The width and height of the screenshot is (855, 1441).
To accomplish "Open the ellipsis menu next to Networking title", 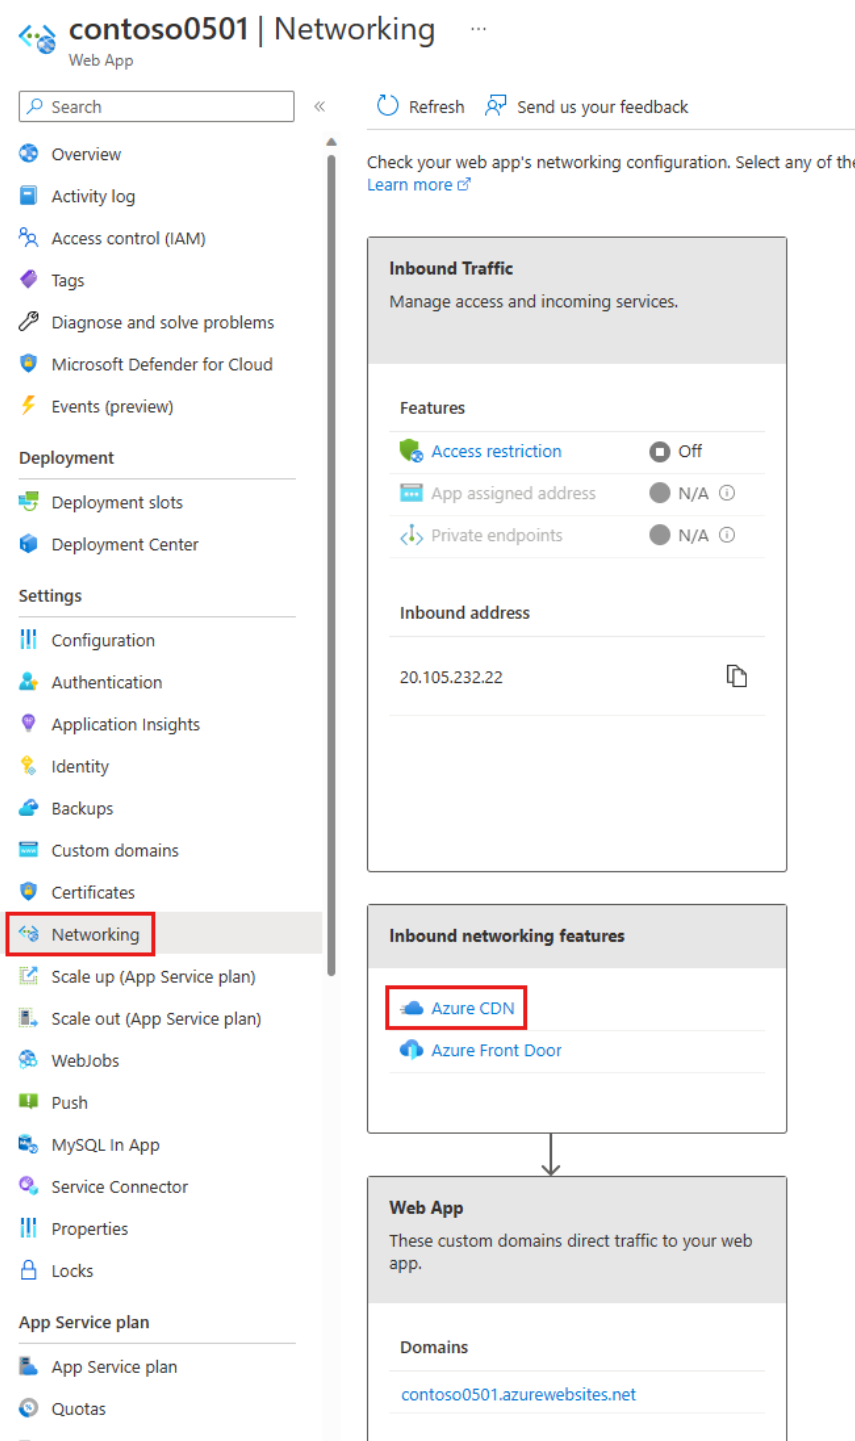I will point(478,29).
